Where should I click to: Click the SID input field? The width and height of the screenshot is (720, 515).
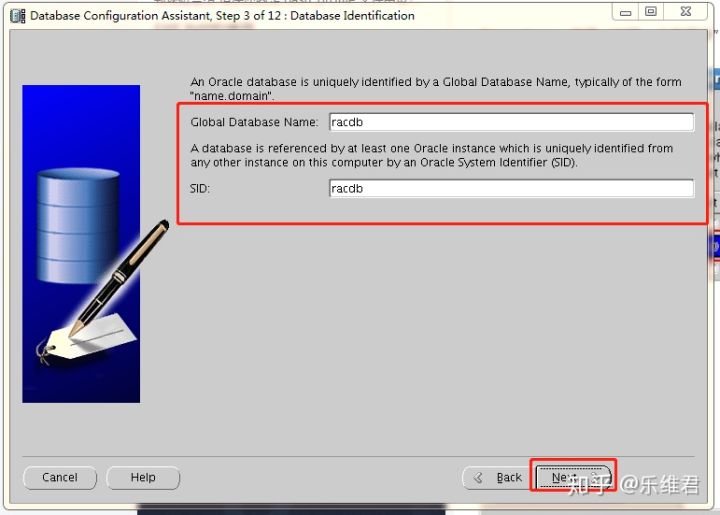(x=512, y=188)
